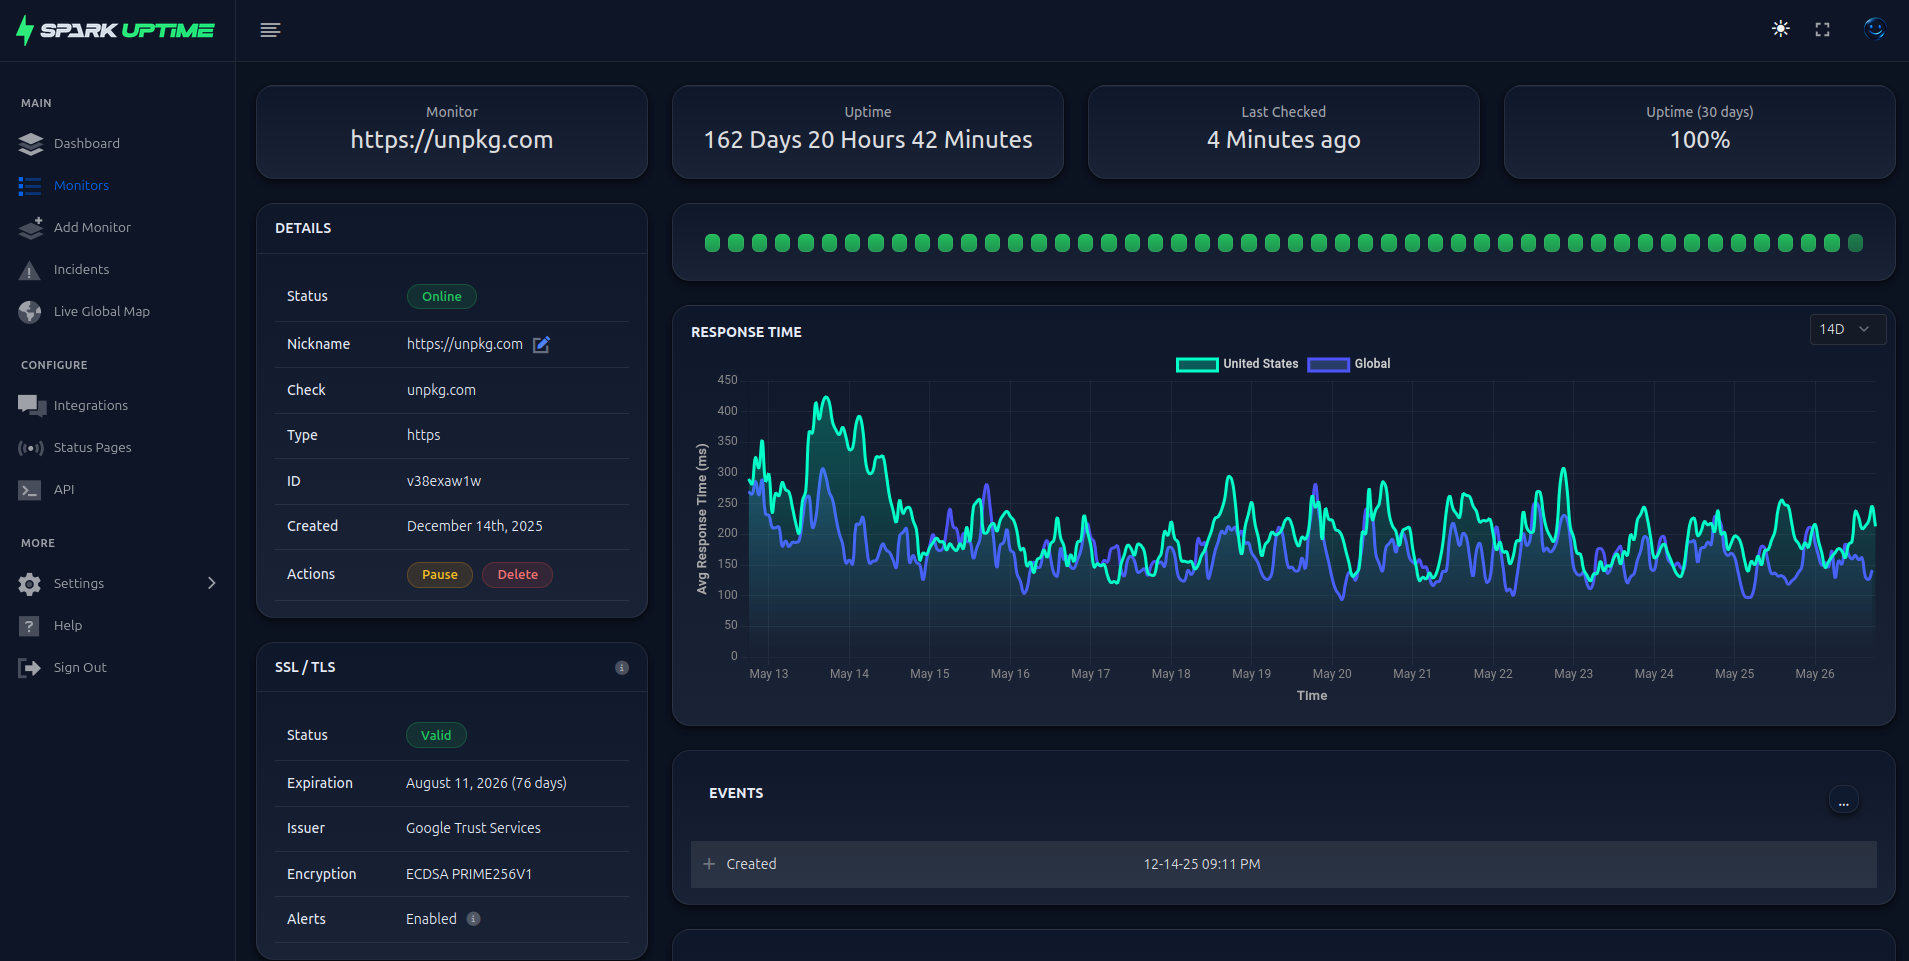Image resolution: width=1909 pixels, height=961 pixels.
Task: Enter fullscreen mode icon
Action: 1823,30
